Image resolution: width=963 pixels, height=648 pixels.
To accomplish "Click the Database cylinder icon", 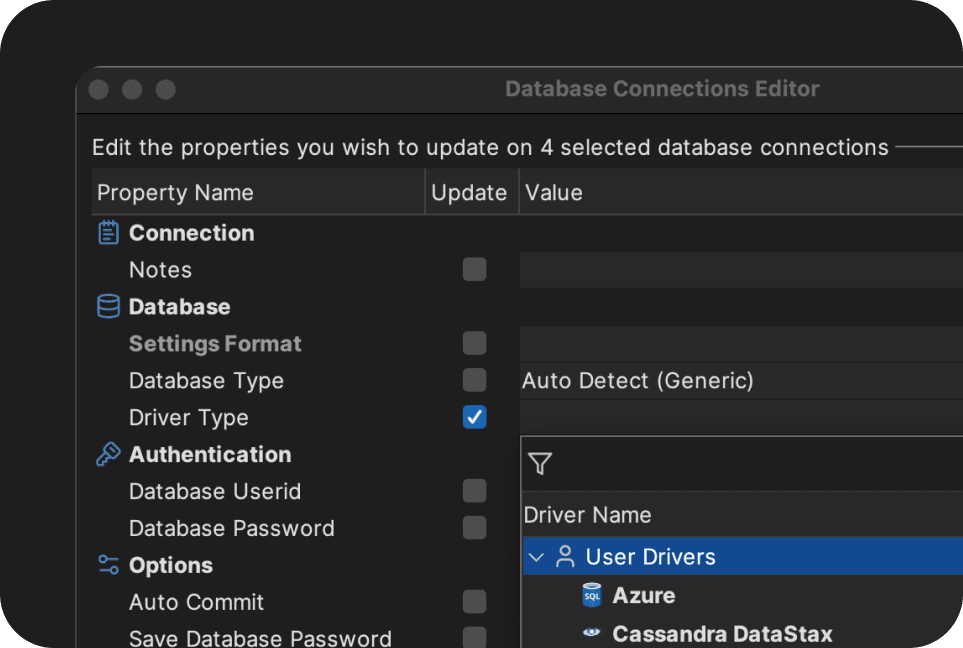I will click(107, 307).
